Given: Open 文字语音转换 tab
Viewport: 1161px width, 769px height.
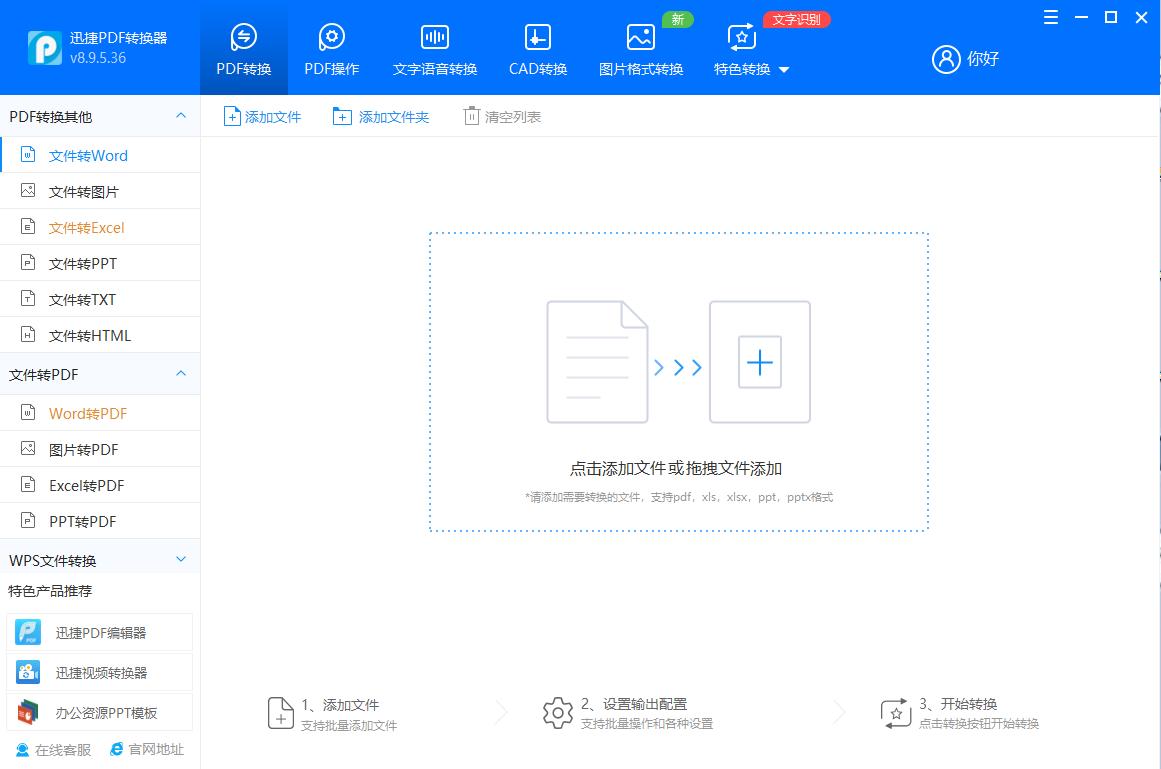Looking at the screenshot, I should point(435,49).
